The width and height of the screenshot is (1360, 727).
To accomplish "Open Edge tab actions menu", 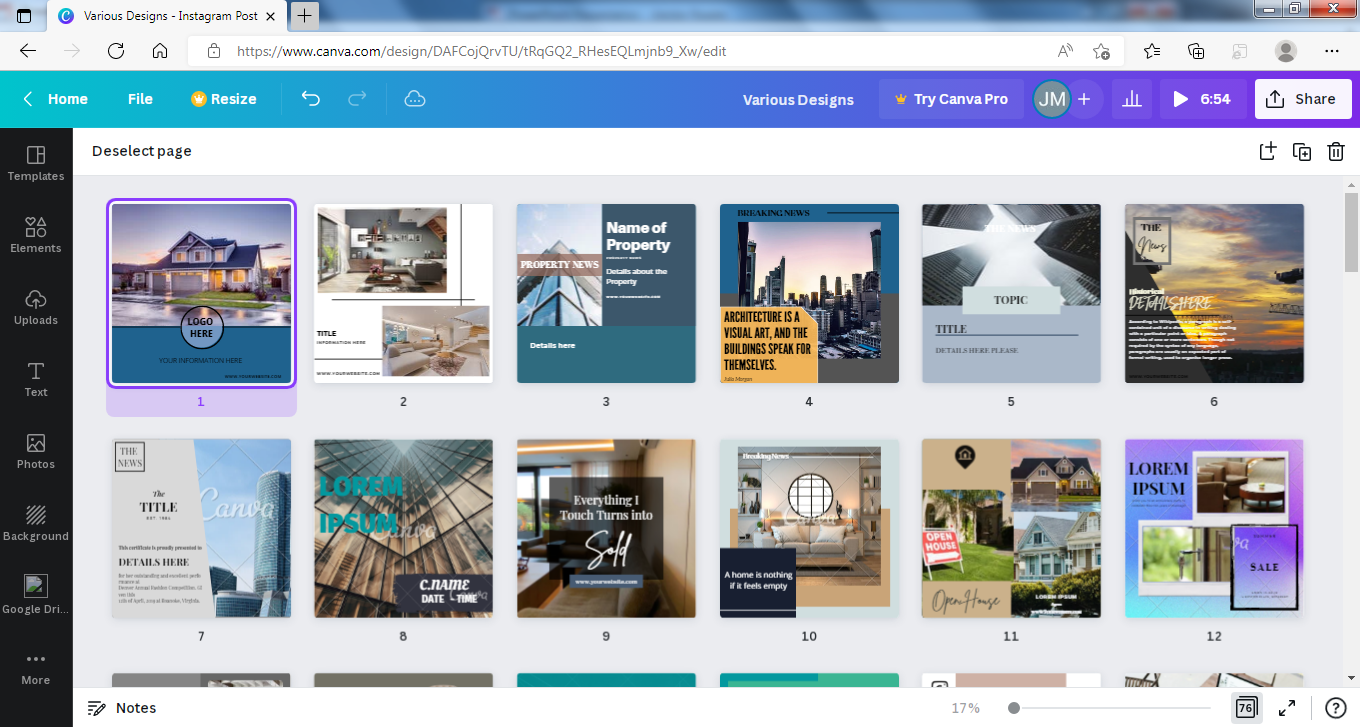I will tap(24, 16).
